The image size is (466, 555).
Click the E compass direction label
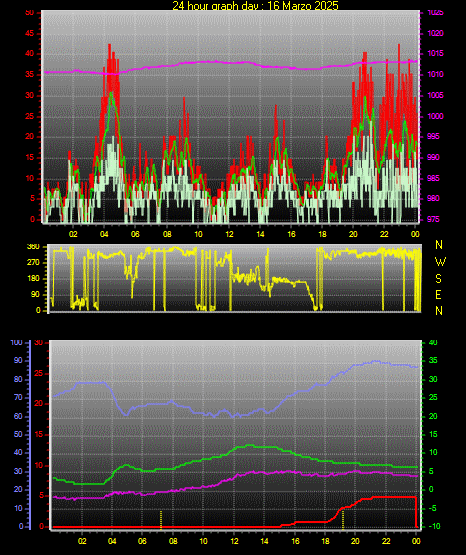pos(438,294)
